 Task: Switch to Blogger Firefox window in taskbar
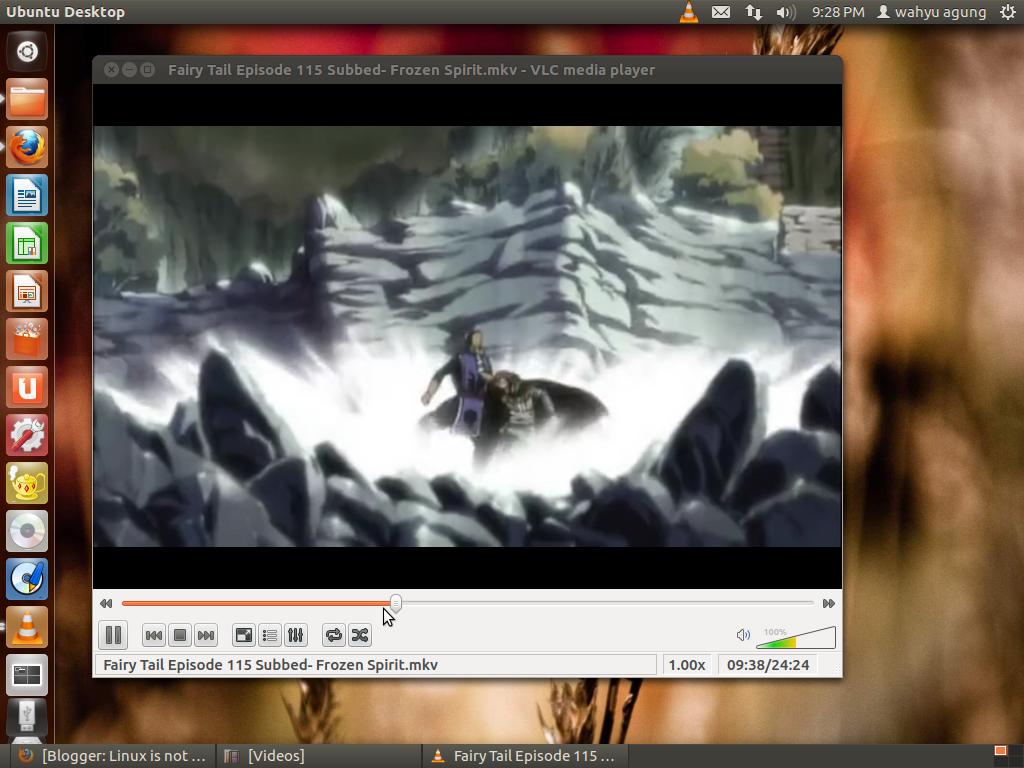[x=111, y=756]
